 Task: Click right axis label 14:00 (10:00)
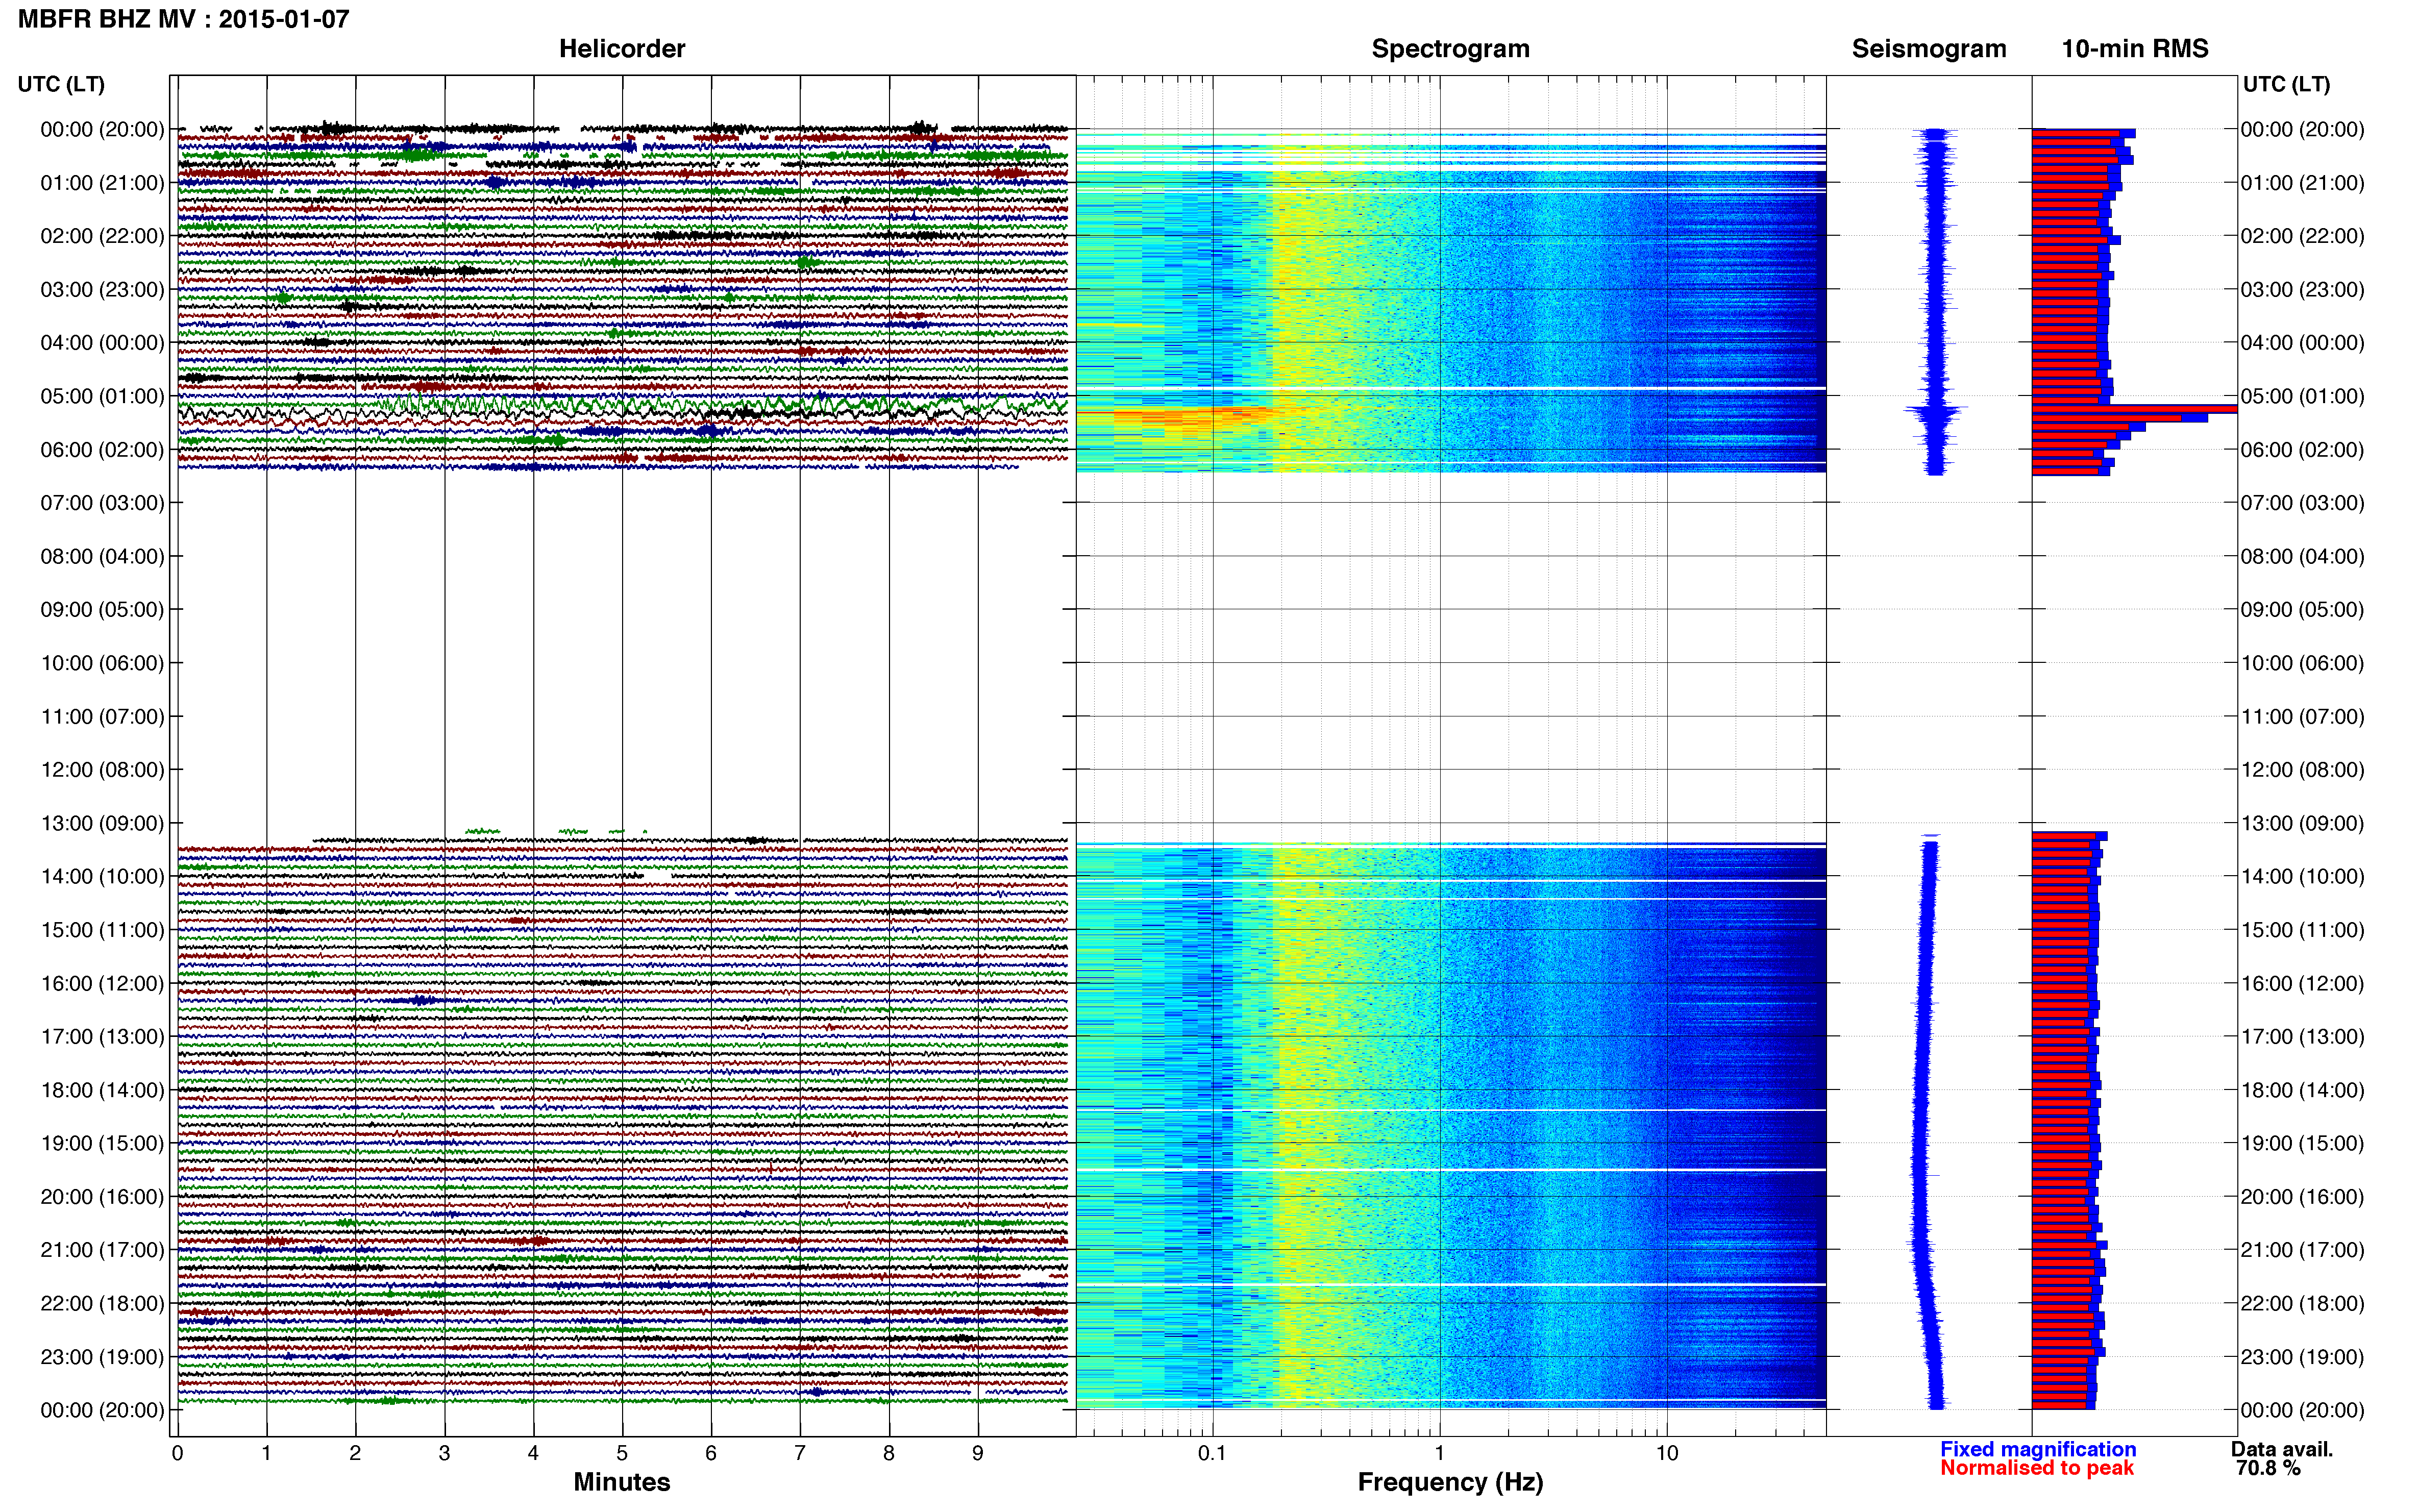pyautogui.click(x=2302, y=877)
